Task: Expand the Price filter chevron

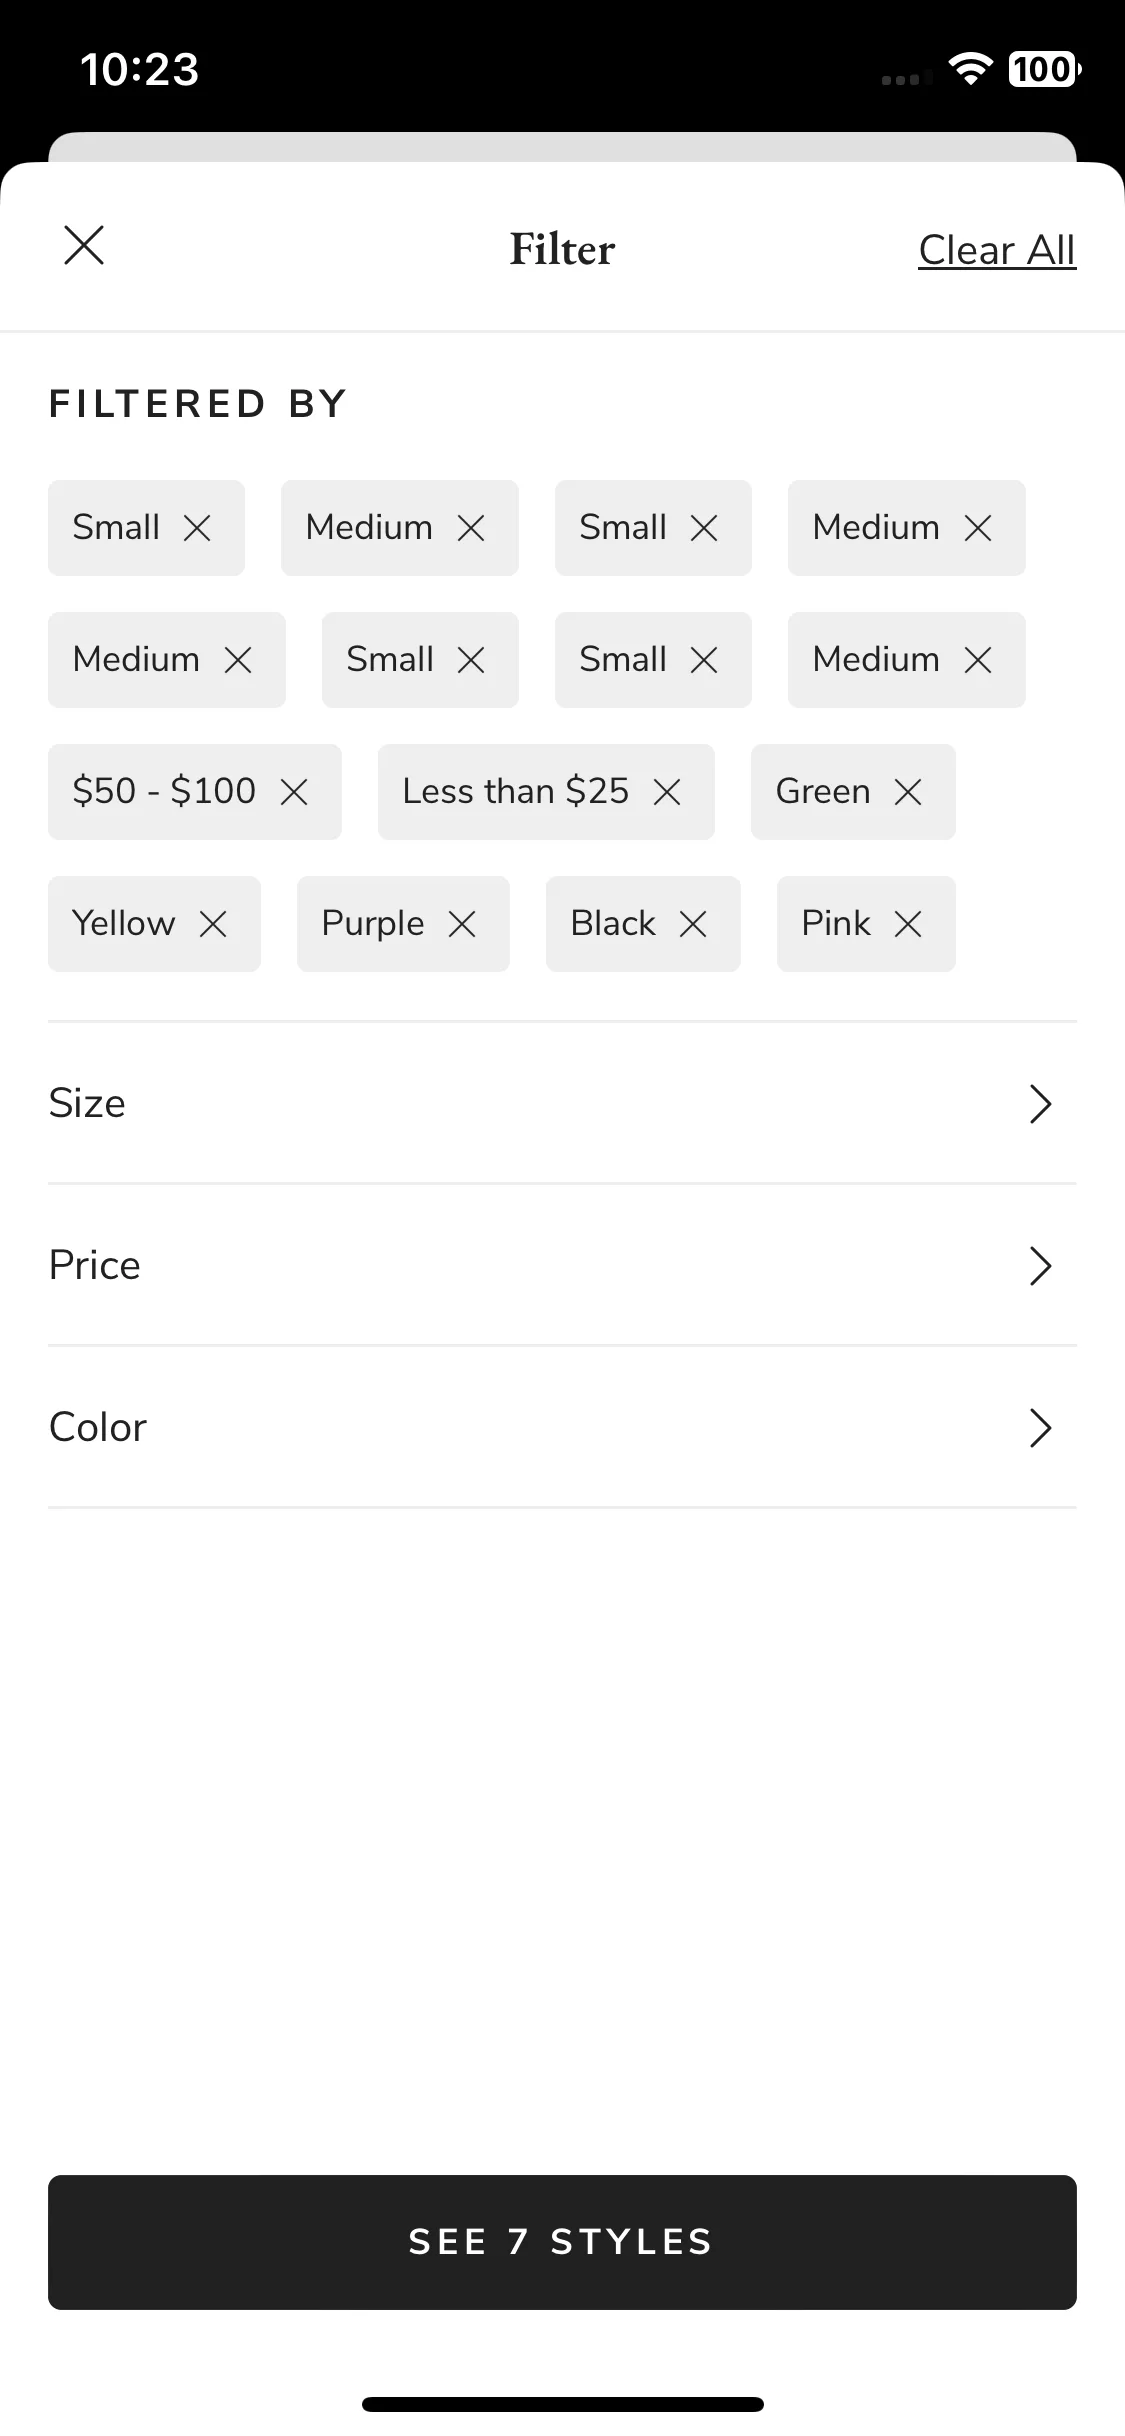Action: [x=1041, y=1266]
